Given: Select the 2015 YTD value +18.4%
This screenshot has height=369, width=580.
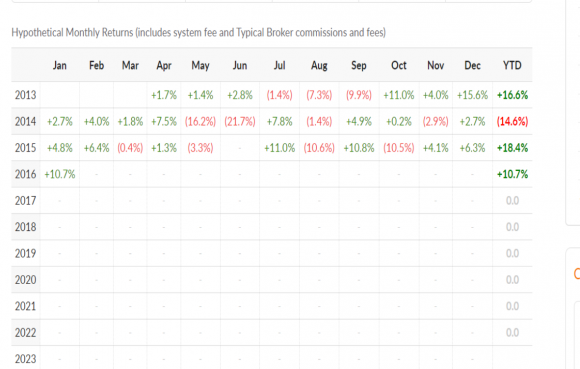Looking at the screenshot, I should tap(512, 148).
